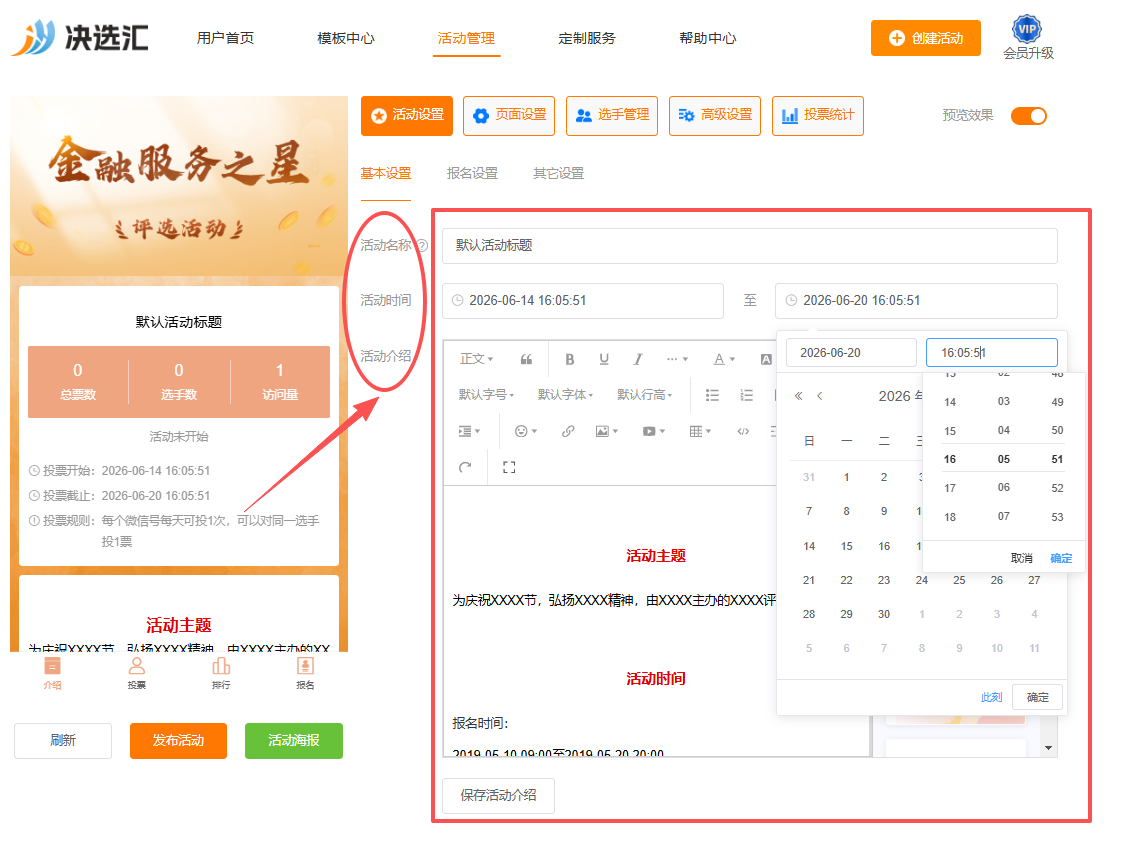Click the orange 发布活动 button

click(178, 740)
